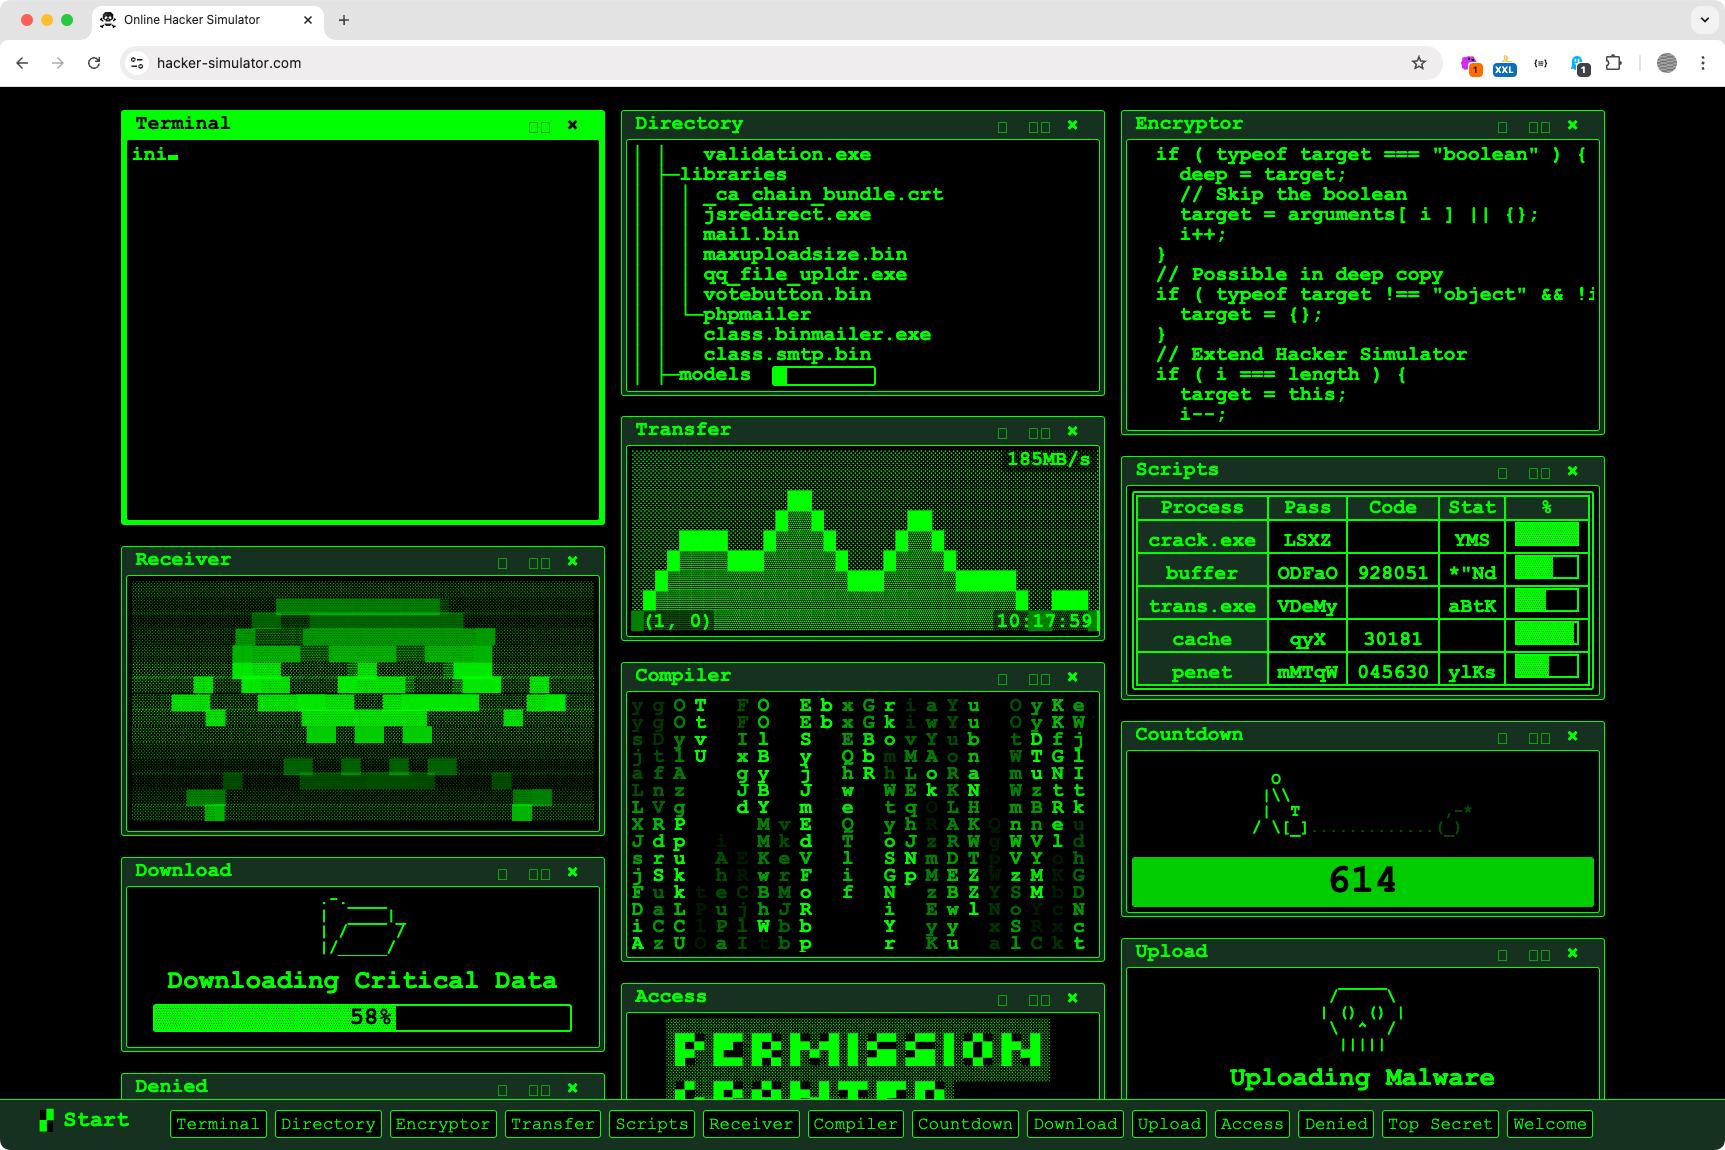1725x1150 pixels.
Task: Close the Terminal window
Action: [x=572, y=126]
